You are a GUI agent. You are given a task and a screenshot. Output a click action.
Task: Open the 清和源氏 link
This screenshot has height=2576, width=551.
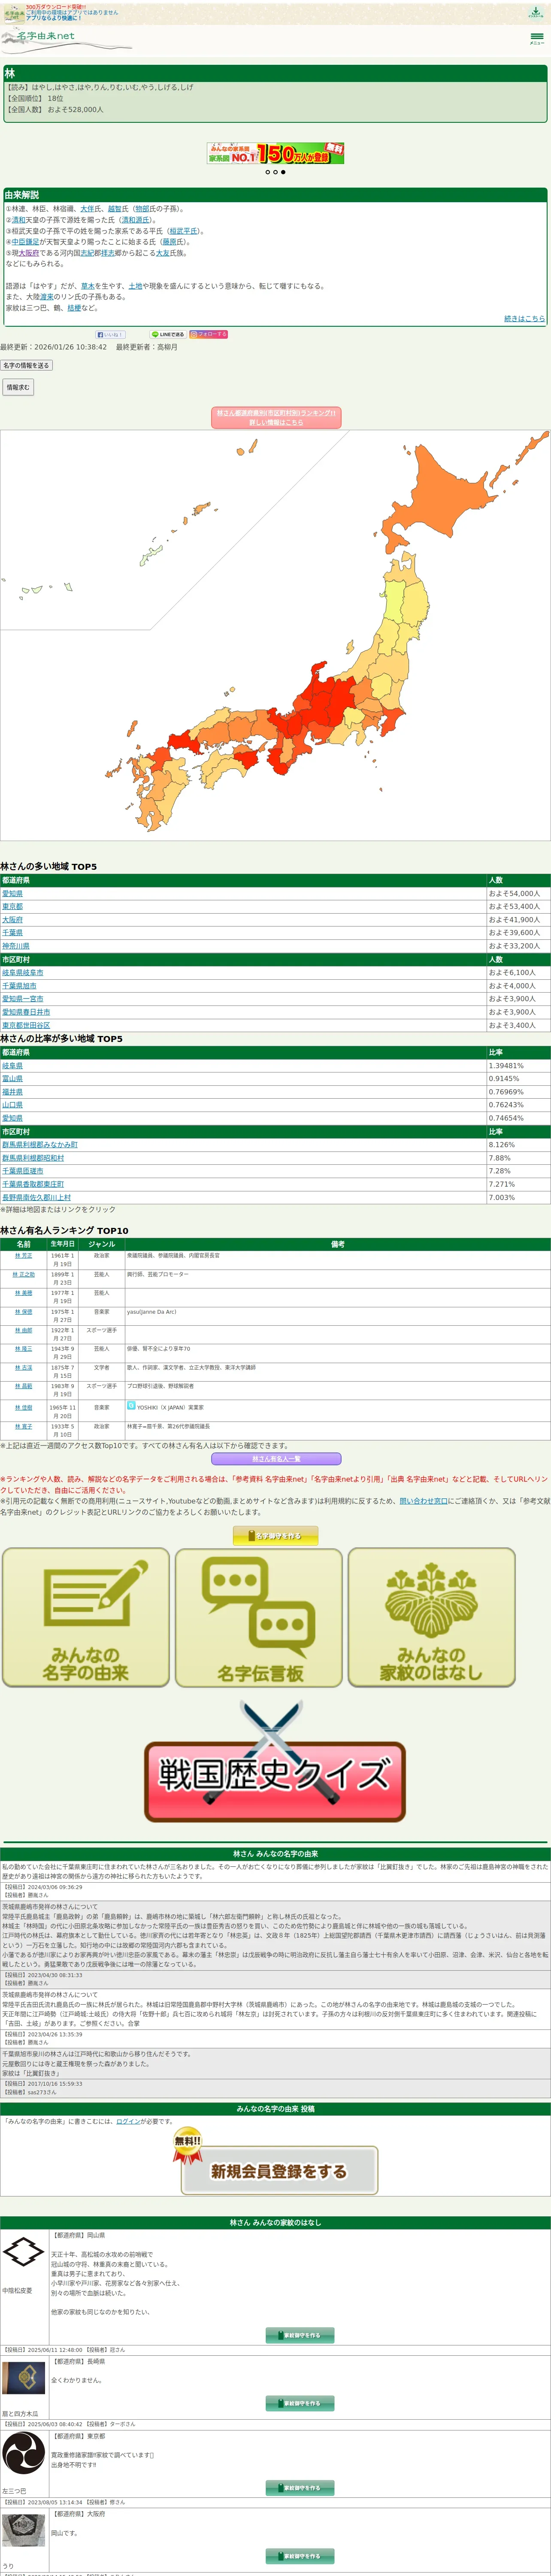tap(135, 220)
